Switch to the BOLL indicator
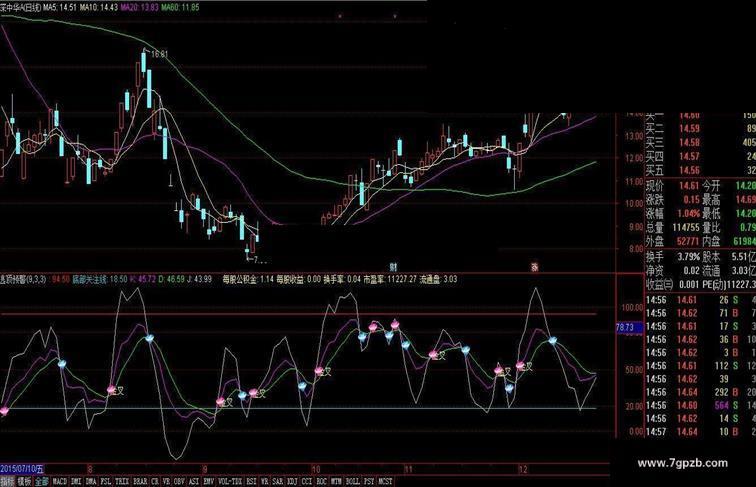The width and height of the screenshot is (756, 487). pos(353,481)
